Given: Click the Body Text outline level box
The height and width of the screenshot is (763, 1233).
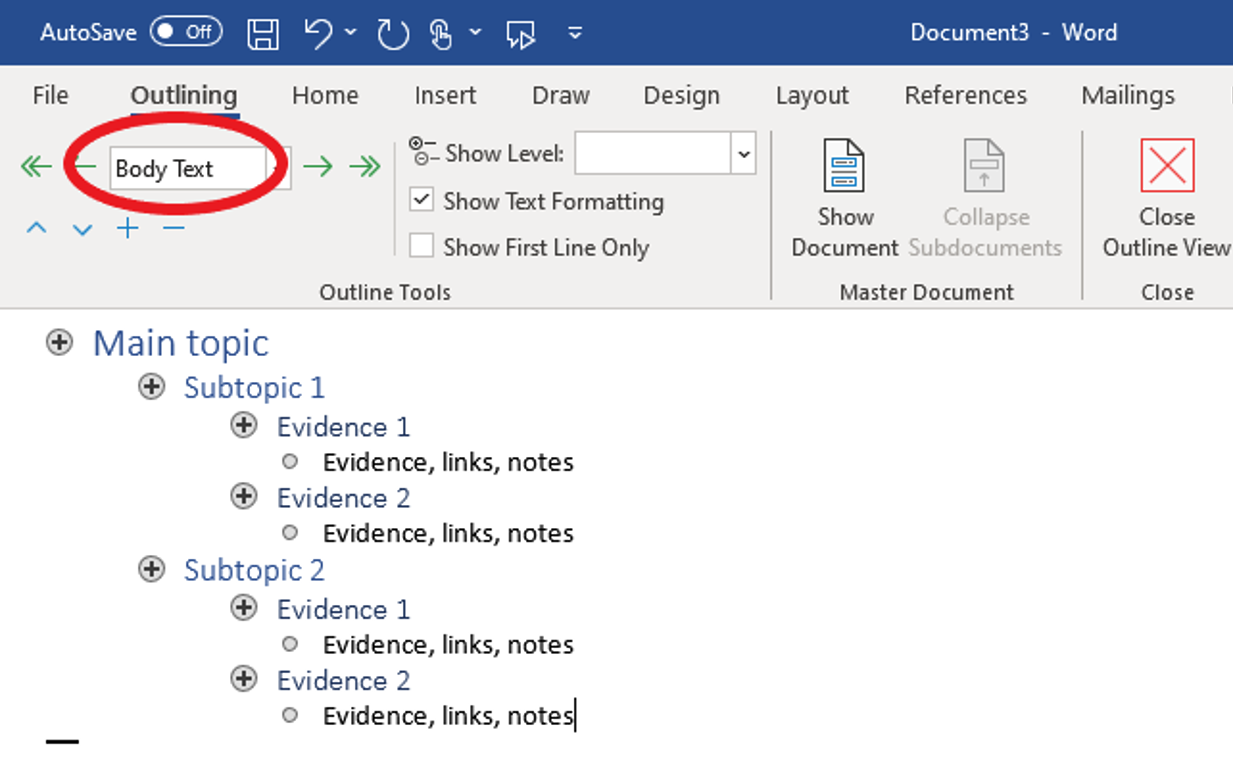Looking at the screenshot, I should point(188,169).
